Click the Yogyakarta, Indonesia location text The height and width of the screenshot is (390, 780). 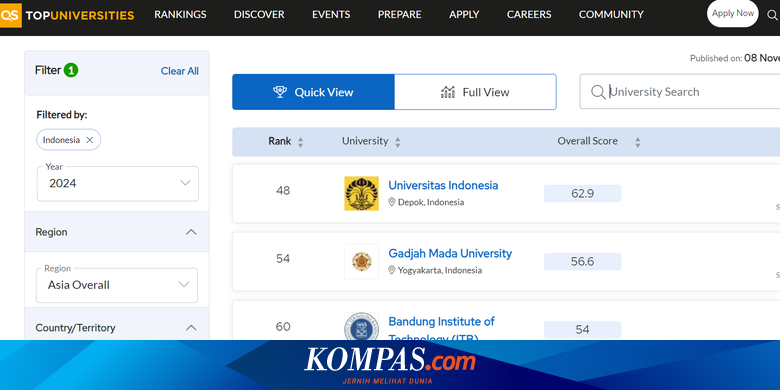tap(440, 270)
